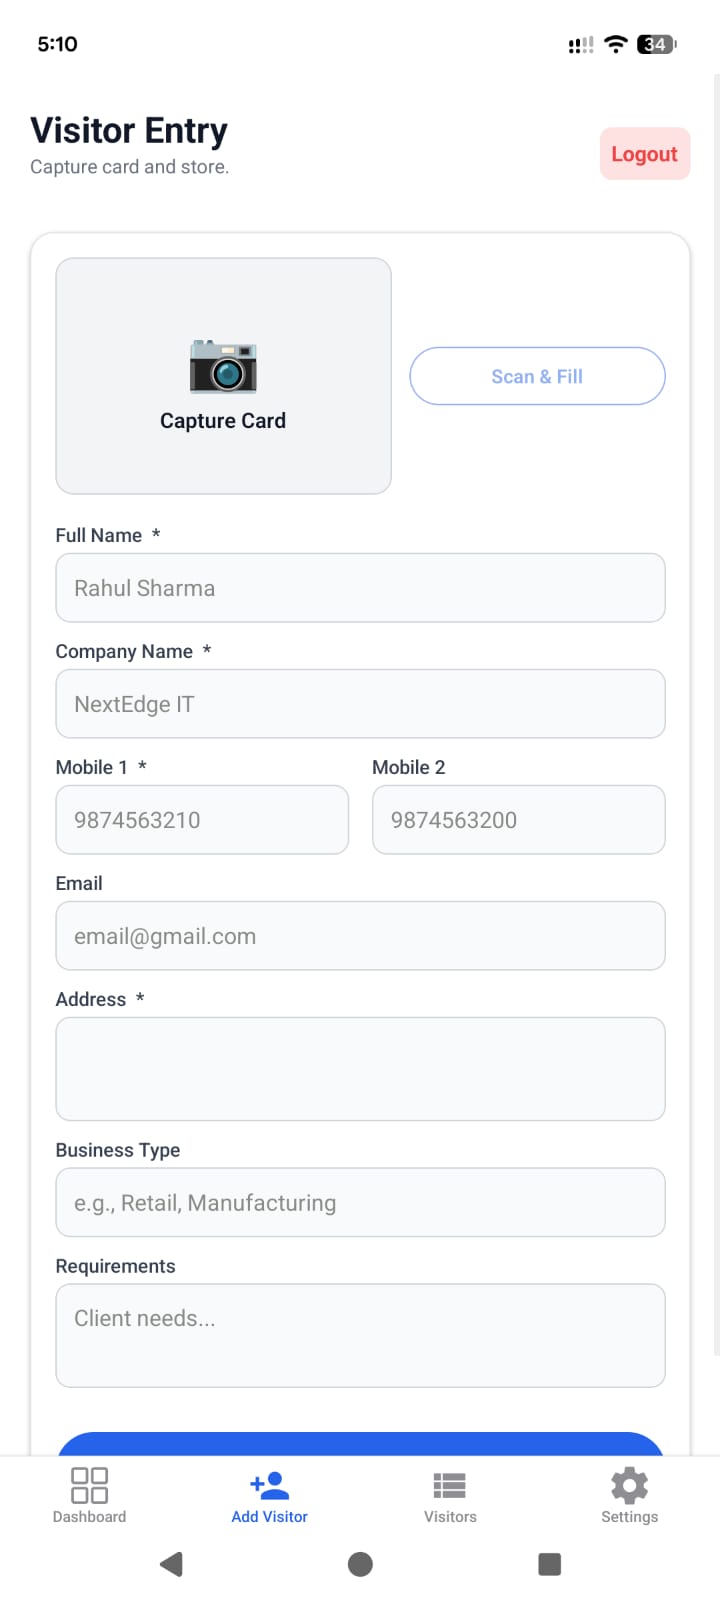Focus the Full Name input field
The height and width of the screenshot is (1600, 720).
pos(360,588)
